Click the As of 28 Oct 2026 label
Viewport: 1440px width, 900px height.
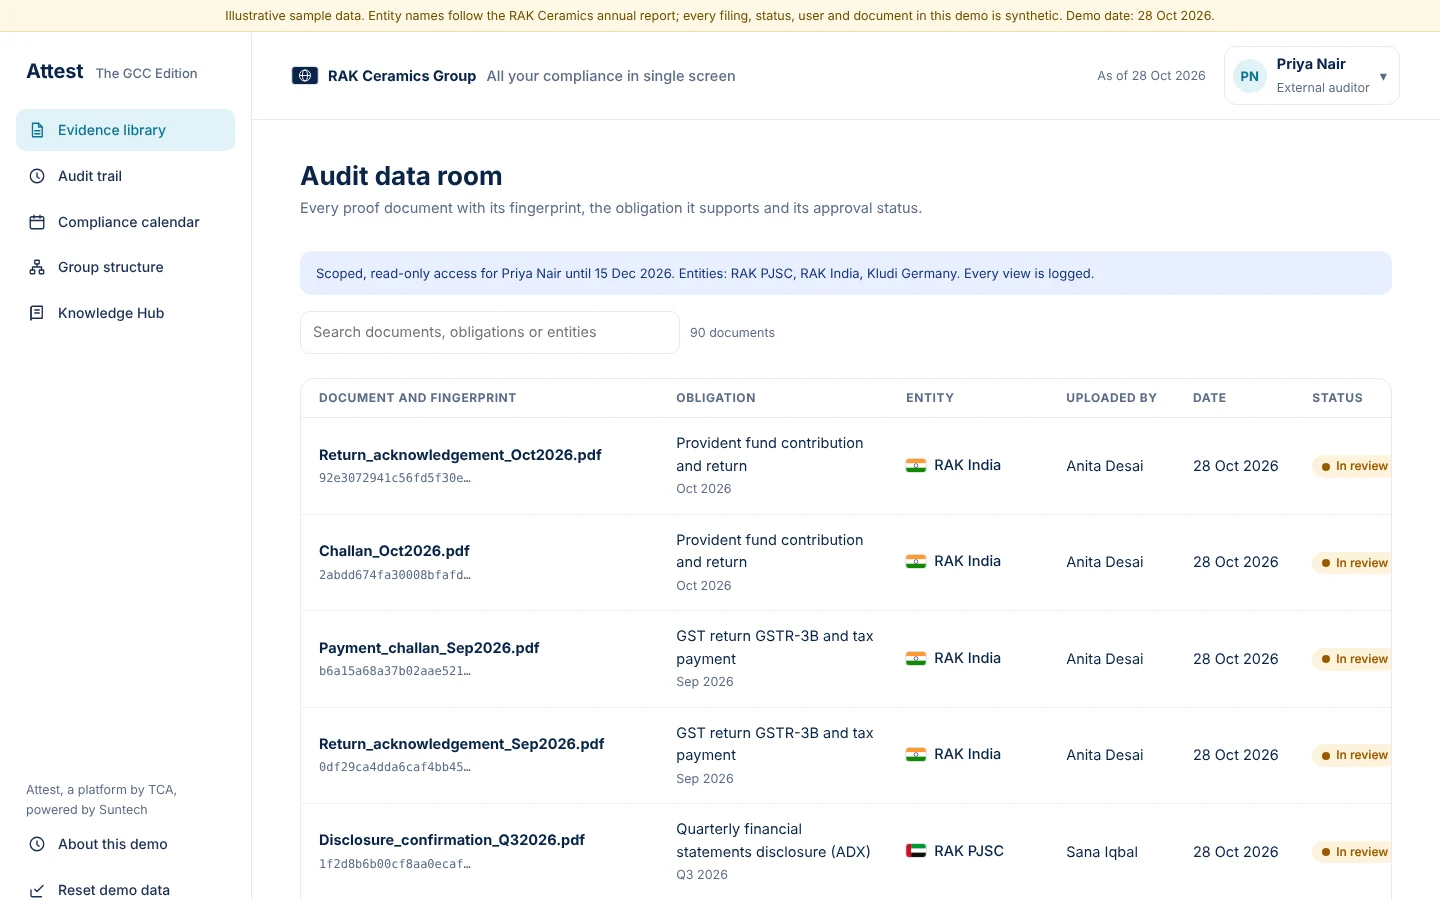tap(1151, 76)
